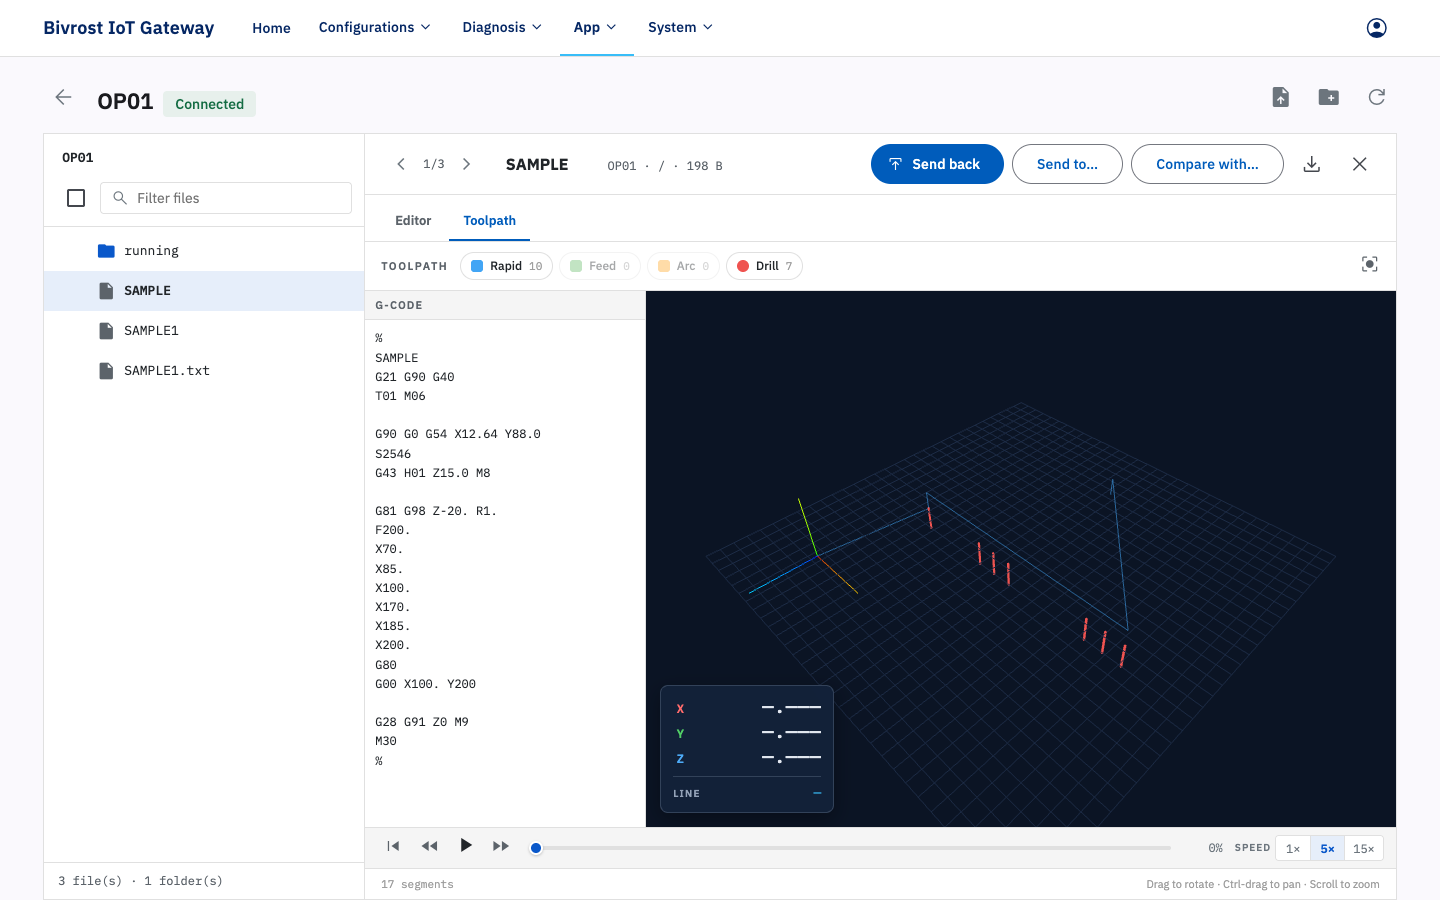This screenshot has width=1440, height=900.
Task: Expand the App menu
Action: [x=596, y=28]
